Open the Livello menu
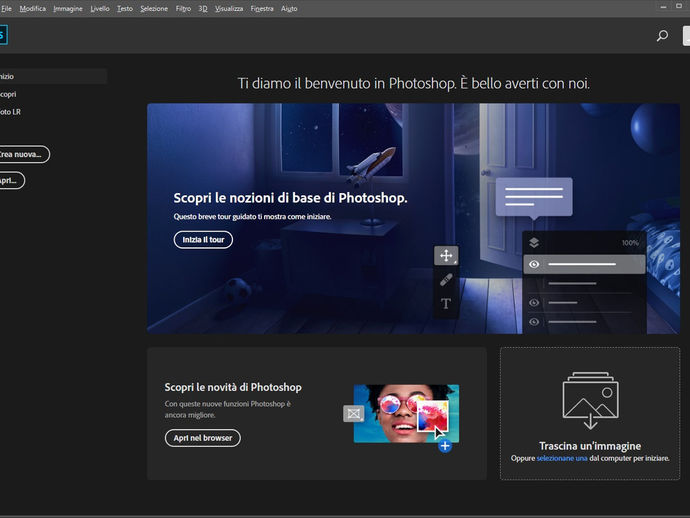This screenshot has width=690, height=518. (x=100, y=8)
